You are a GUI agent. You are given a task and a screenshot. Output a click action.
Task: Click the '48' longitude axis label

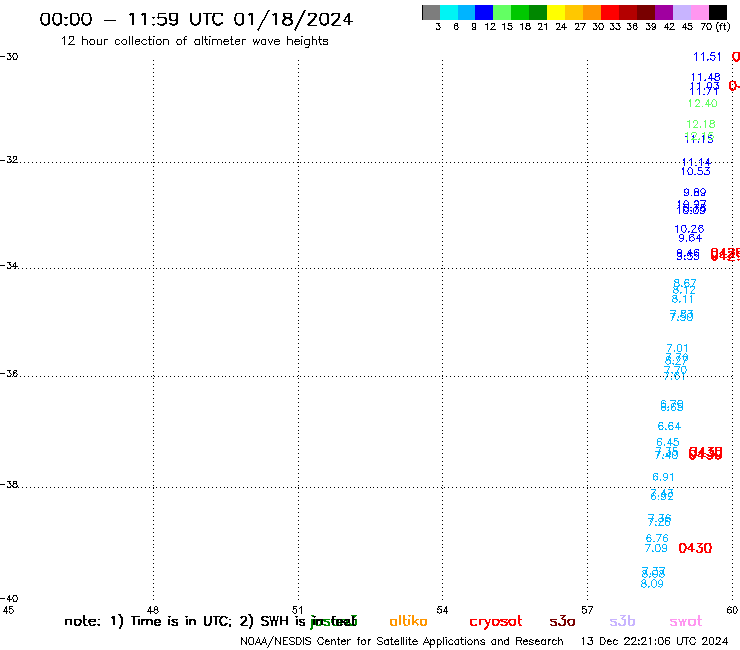(152, 610)
